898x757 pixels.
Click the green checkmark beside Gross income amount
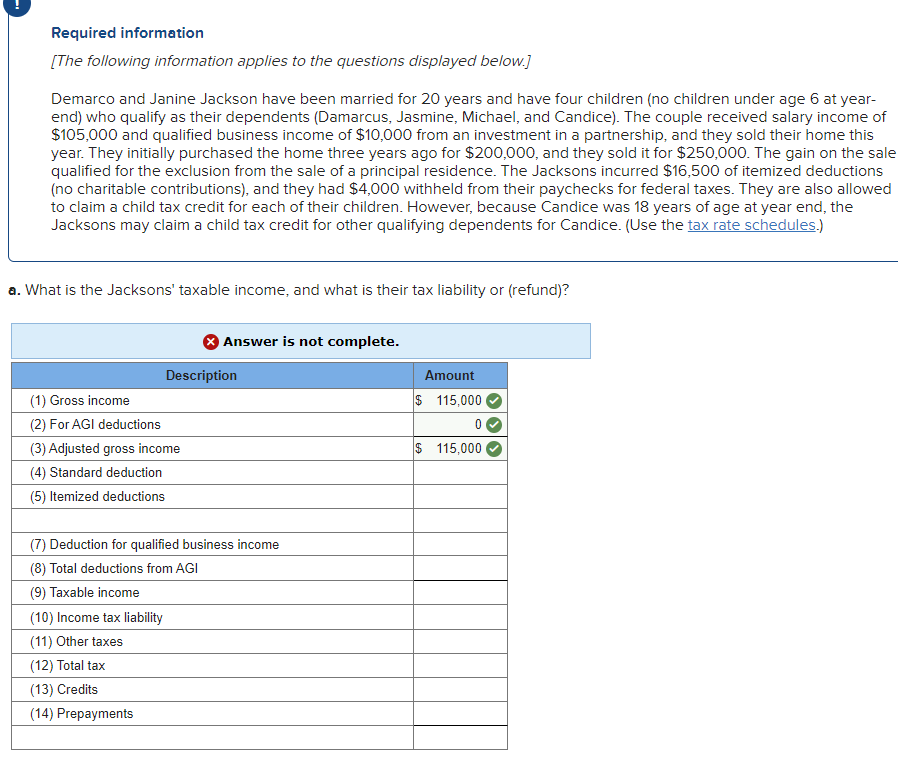tap(495, 400)
